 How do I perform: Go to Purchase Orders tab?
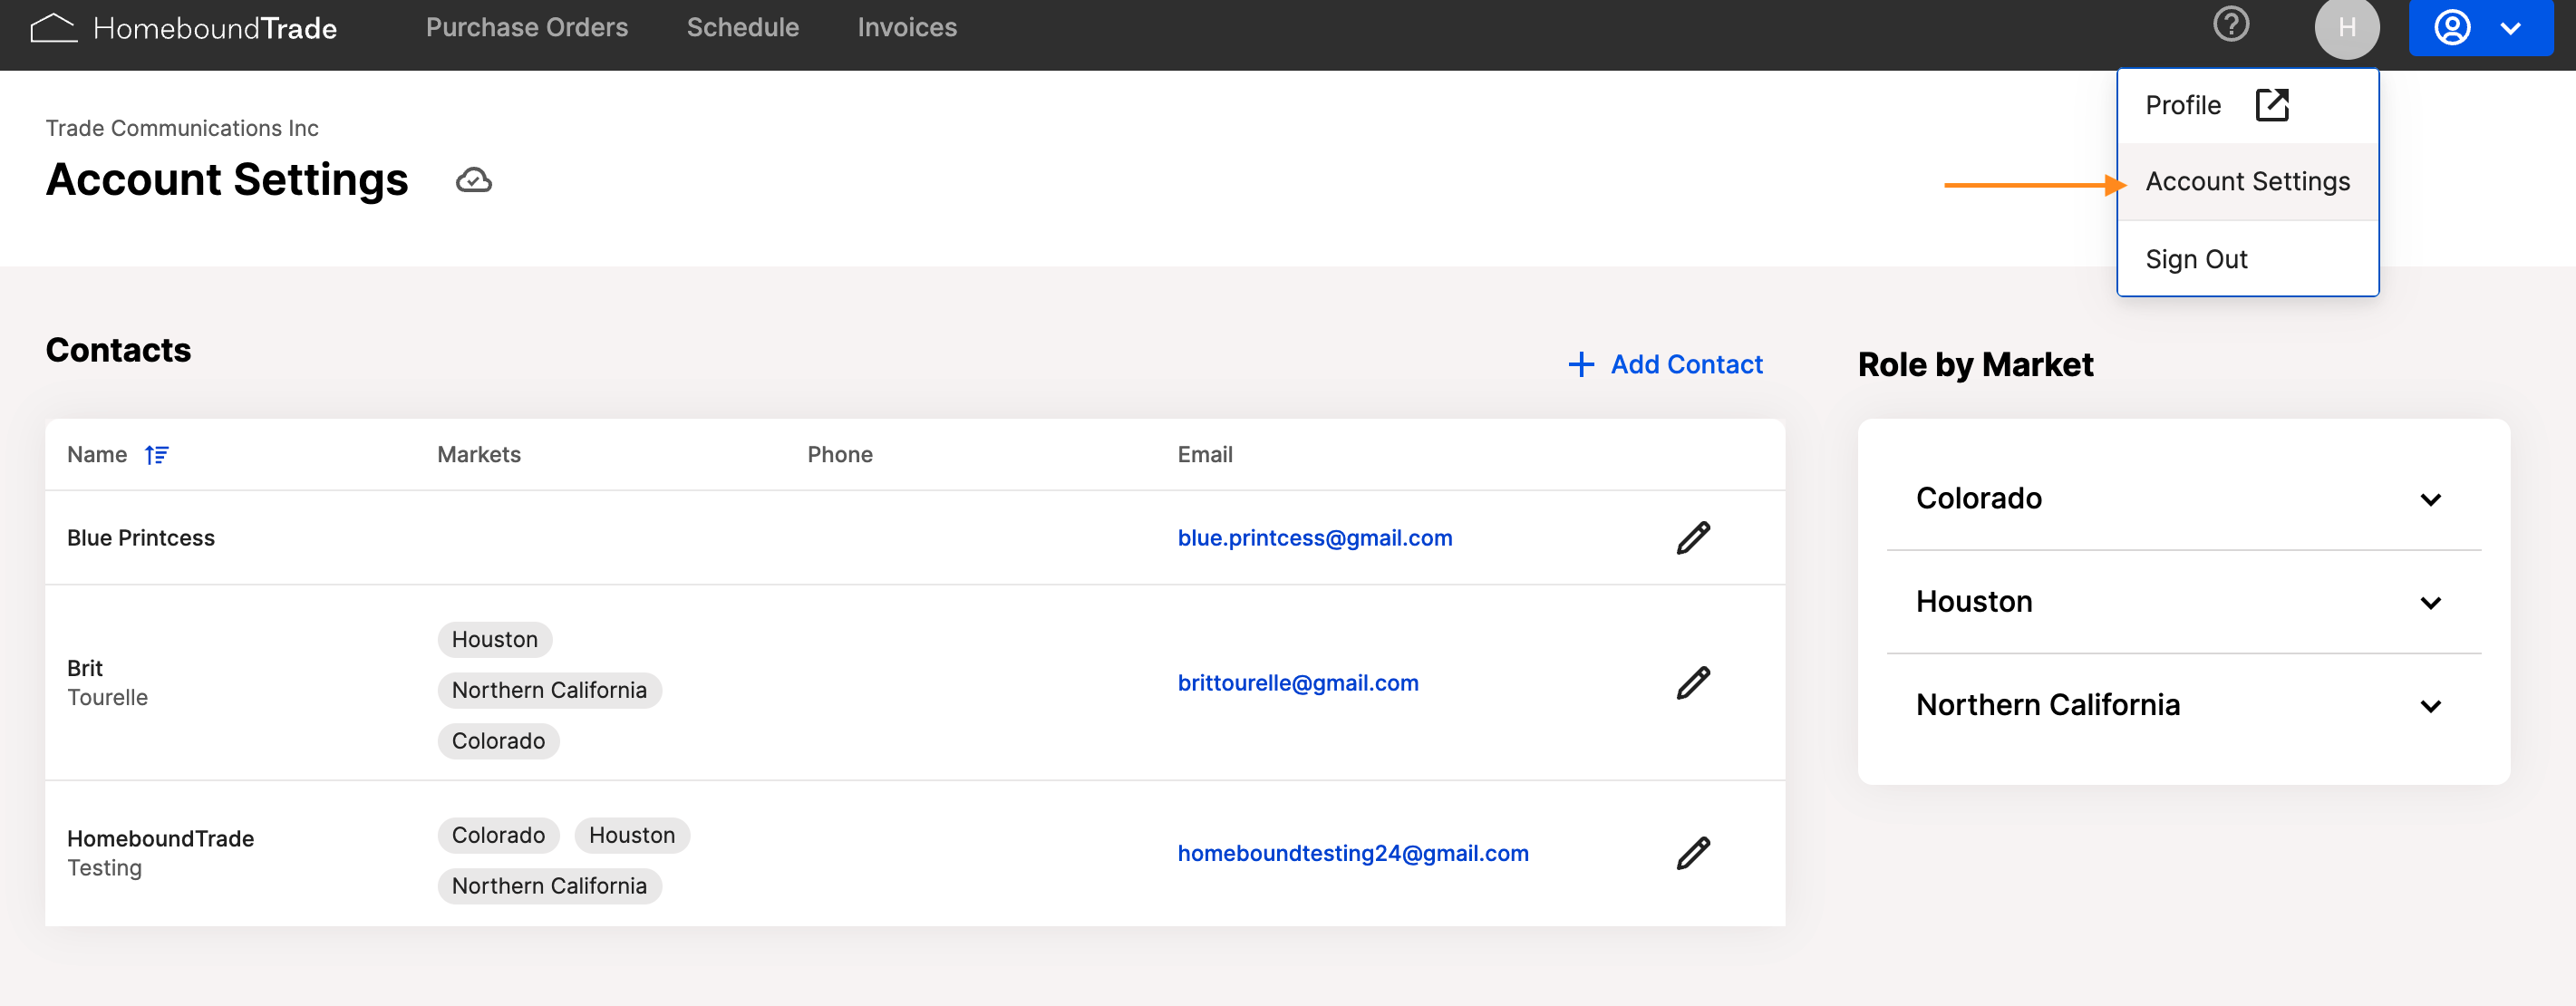click(527, 28)
